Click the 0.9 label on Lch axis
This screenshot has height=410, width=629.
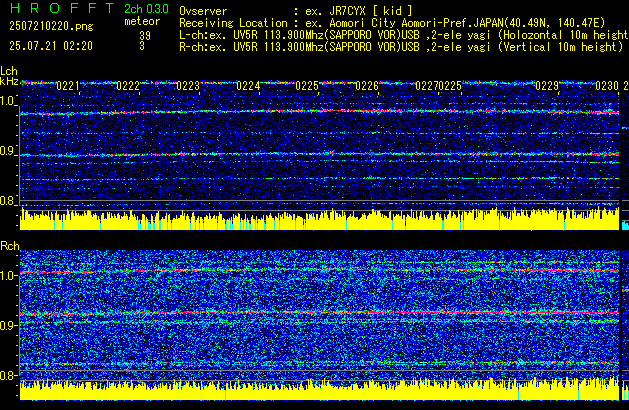coord(8,151)
